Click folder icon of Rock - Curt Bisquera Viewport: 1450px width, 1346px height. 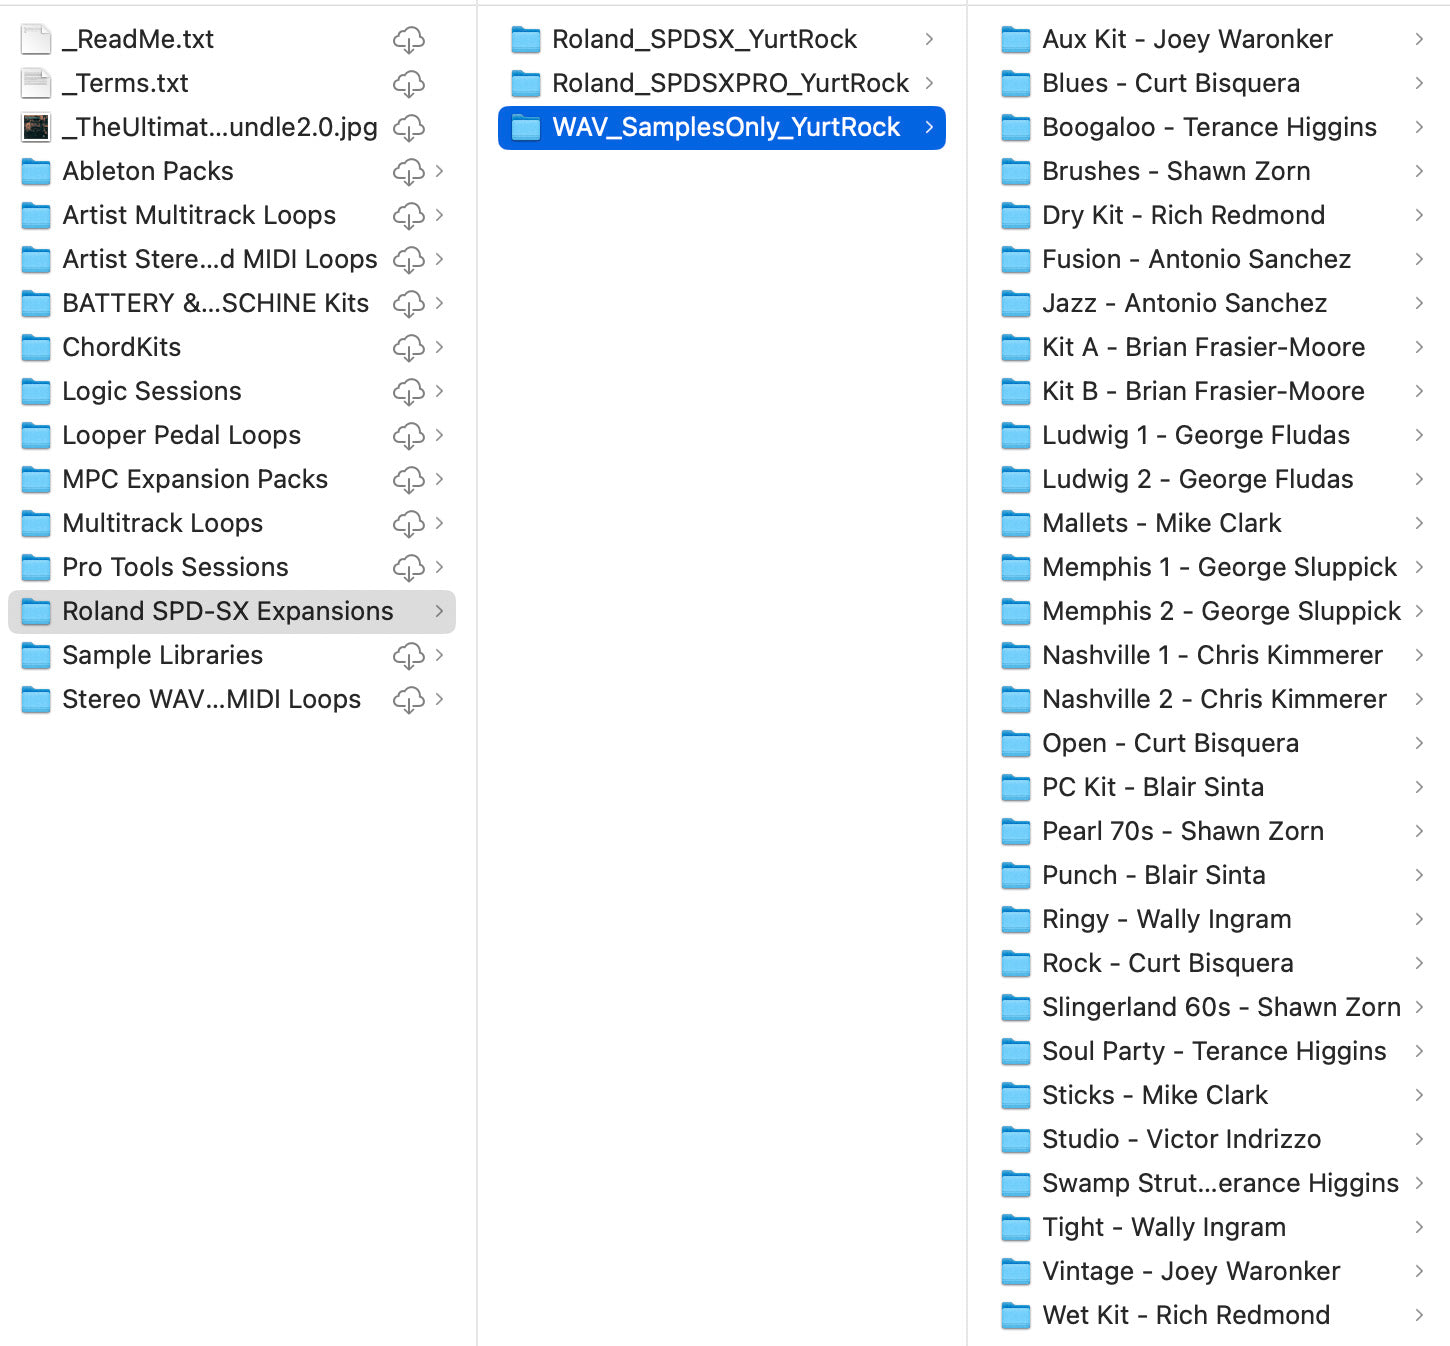[1016, 963]
